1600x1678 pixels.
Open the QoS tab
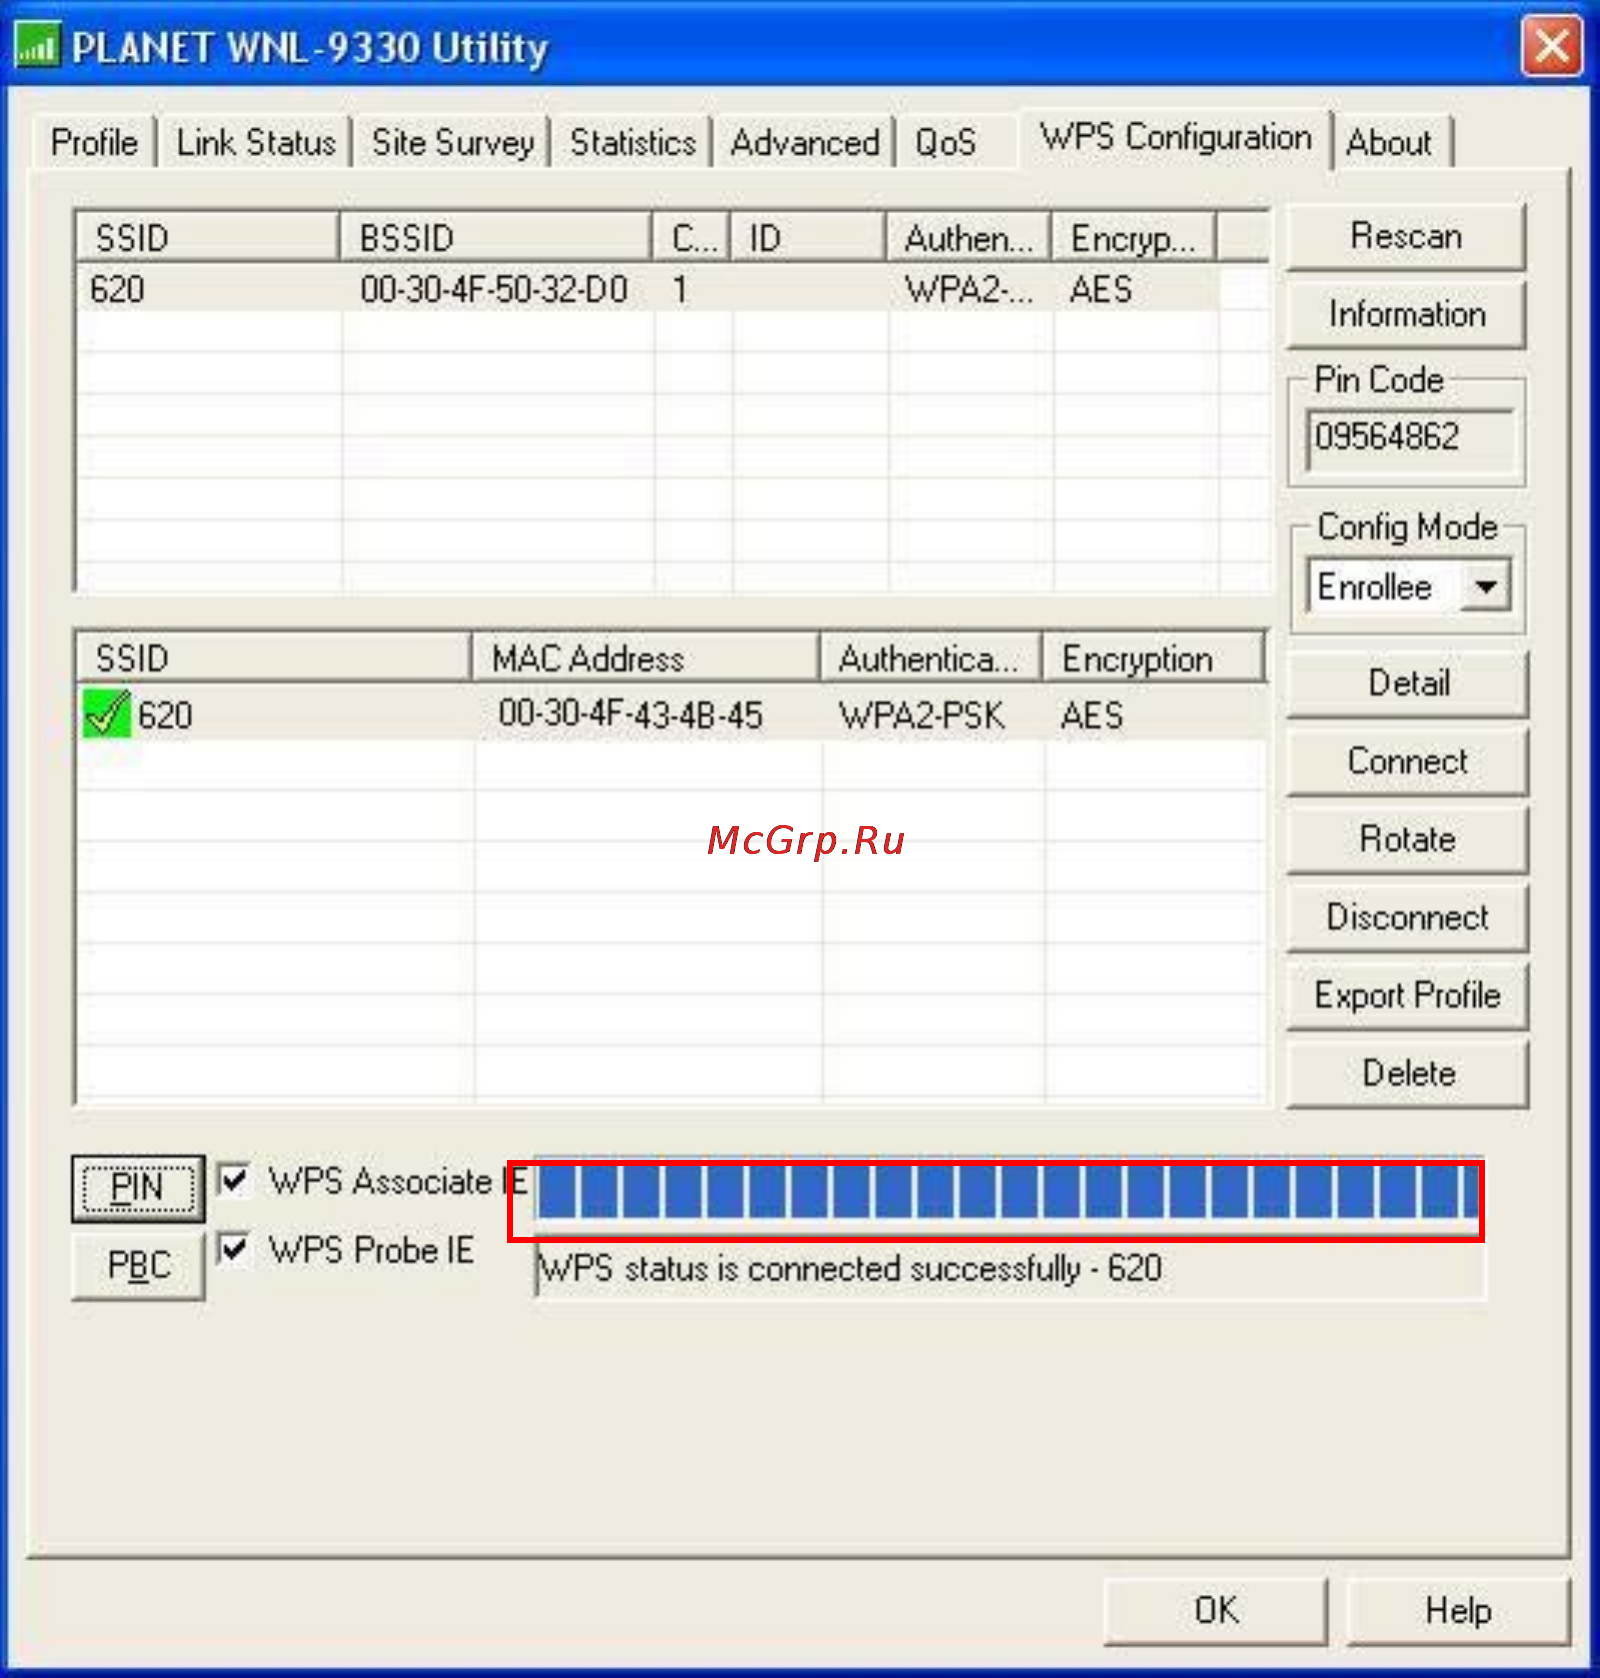click(945, 142)
